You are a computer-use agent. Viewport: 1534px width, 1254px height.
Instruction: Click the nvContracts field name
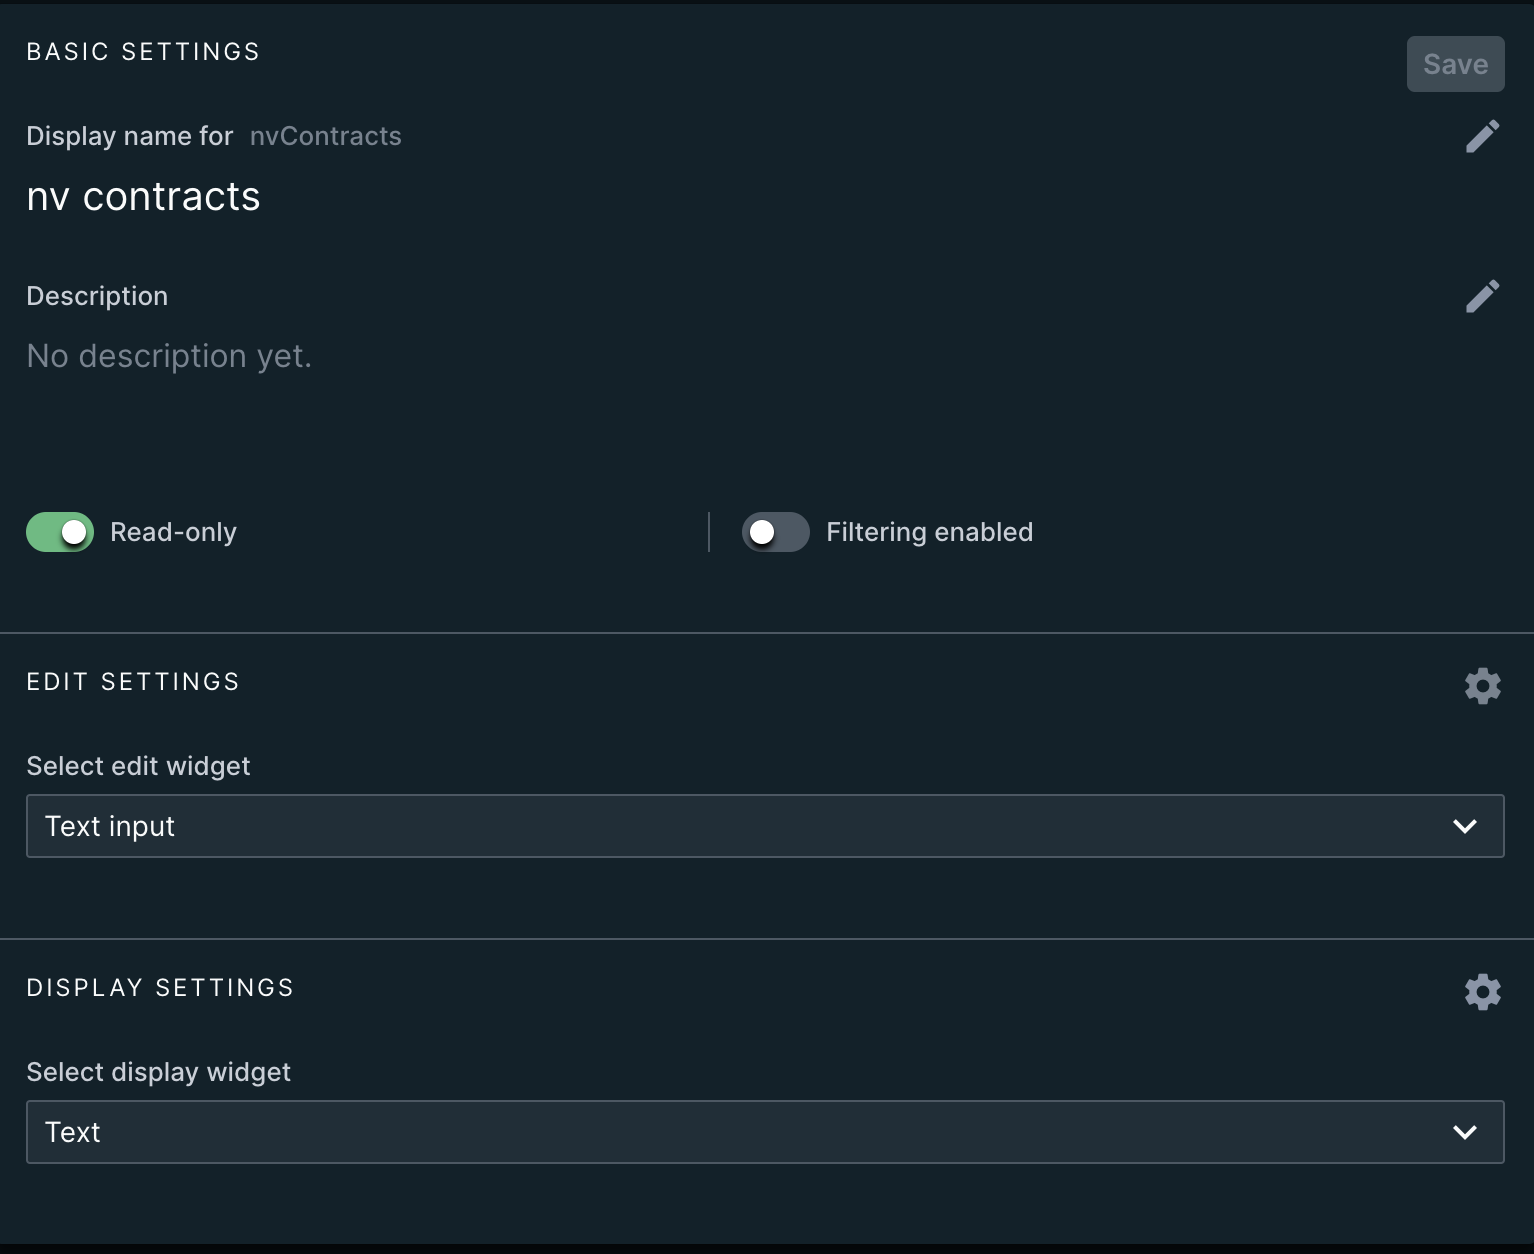[x=325, y=136]
